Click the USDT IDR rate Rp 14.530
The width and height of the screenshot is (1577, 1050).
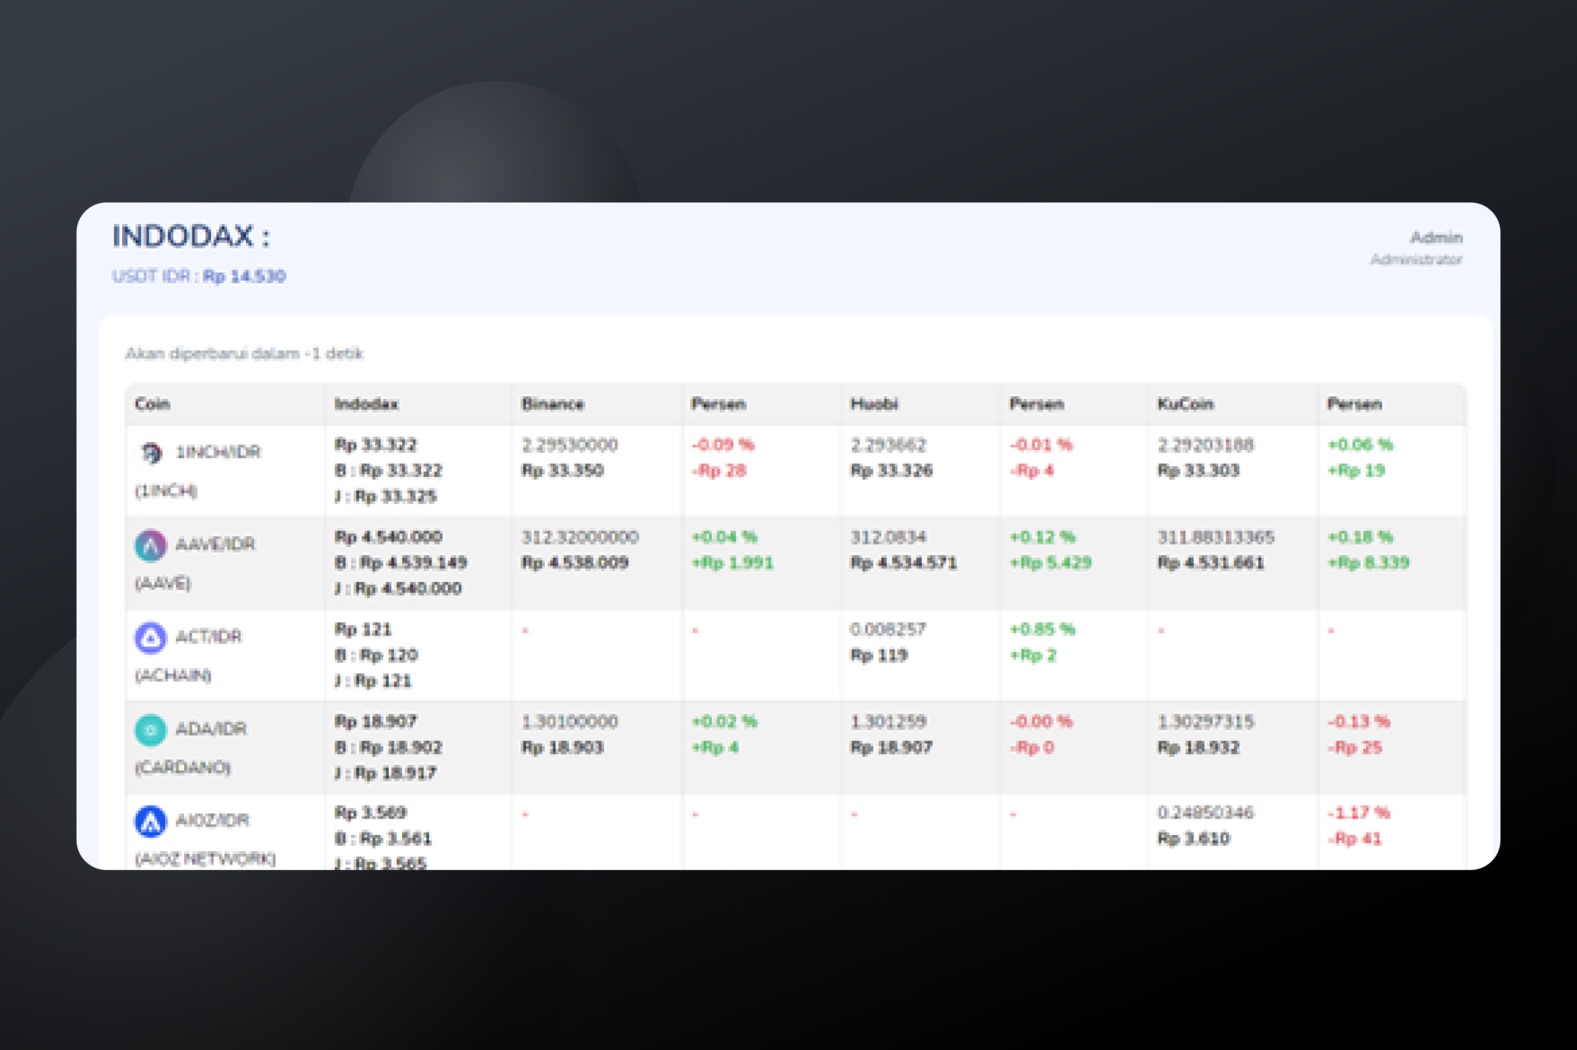(x=243, y=276)
